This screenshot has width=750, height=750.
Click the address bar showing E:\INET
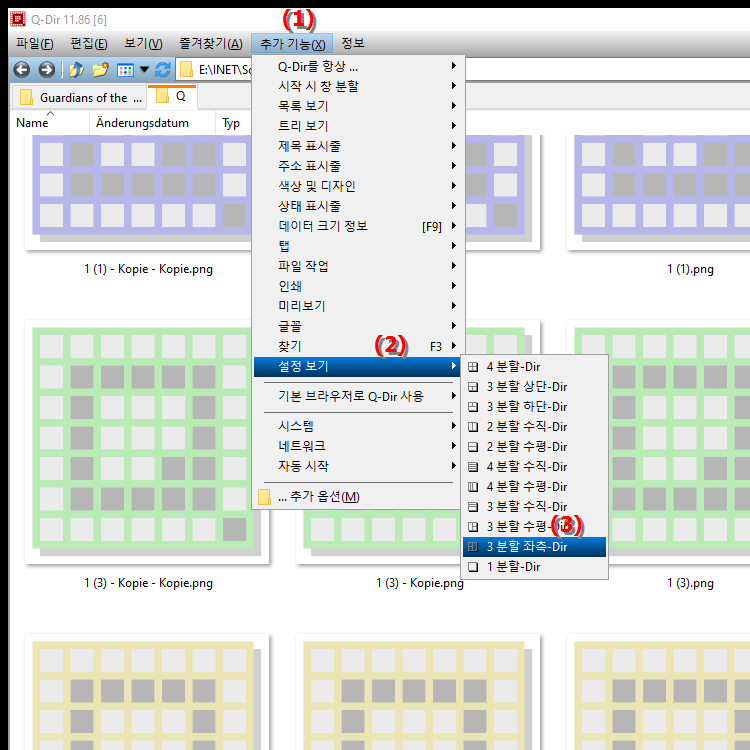coord(215,70)
